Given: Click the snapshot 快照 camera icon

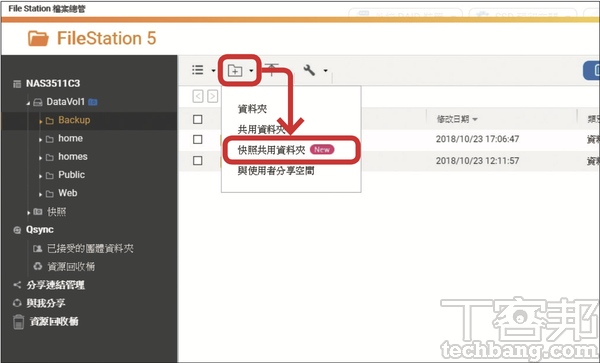Looking at the screenshot, I should 38,212.
